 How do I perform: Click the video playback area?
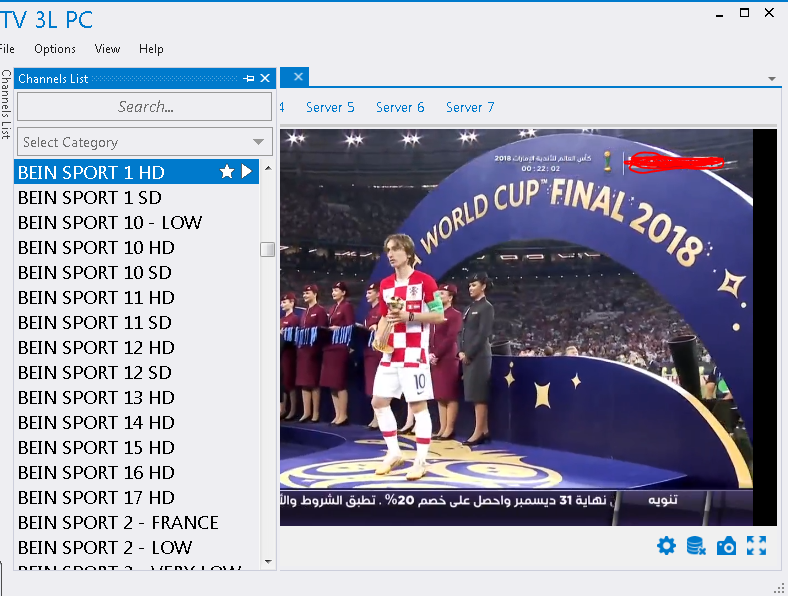(528, 327)
